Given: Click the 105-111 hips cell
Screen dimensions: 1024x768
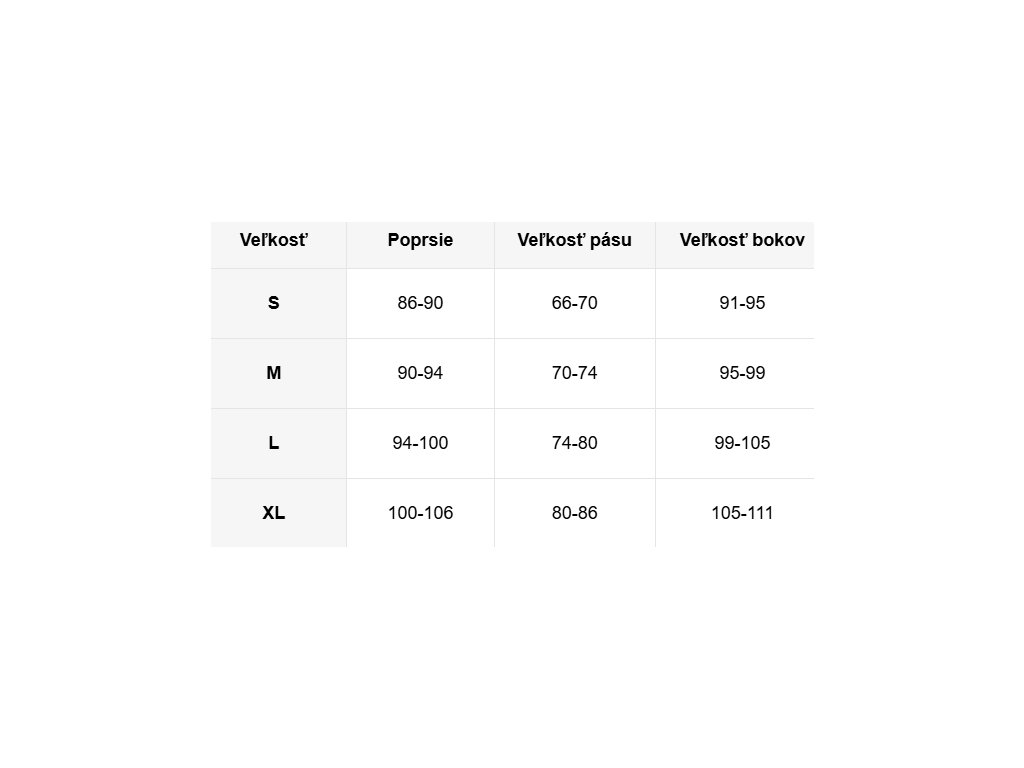Looking at the screenshot, I should coord(742,513).
